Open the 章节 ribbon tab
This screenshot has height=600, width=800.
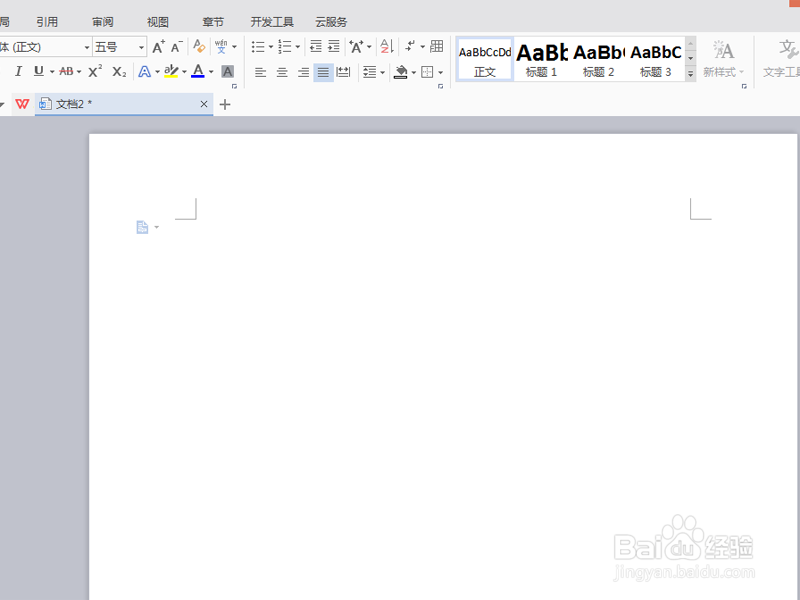213,22
